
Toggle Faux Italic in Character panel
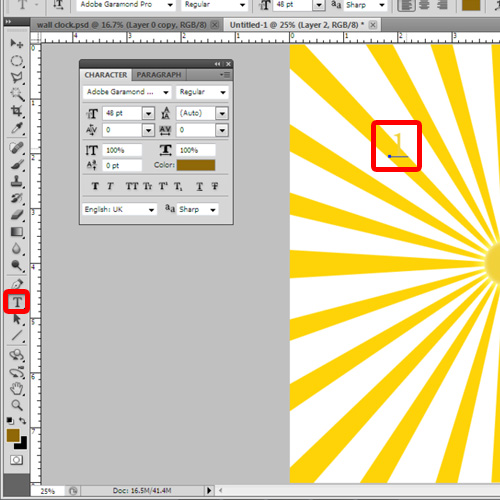coord(110,186)
